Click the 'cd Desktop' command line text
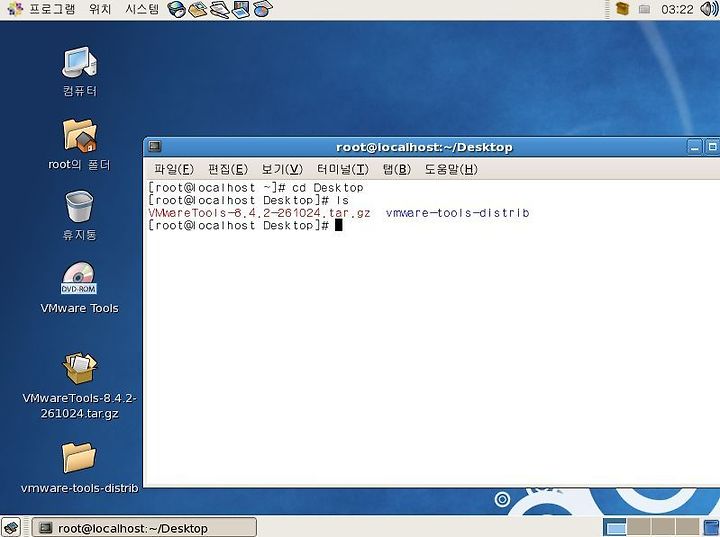Image resolution: width=720 pixels, height=537 pixels. click(x=327, y=188)
